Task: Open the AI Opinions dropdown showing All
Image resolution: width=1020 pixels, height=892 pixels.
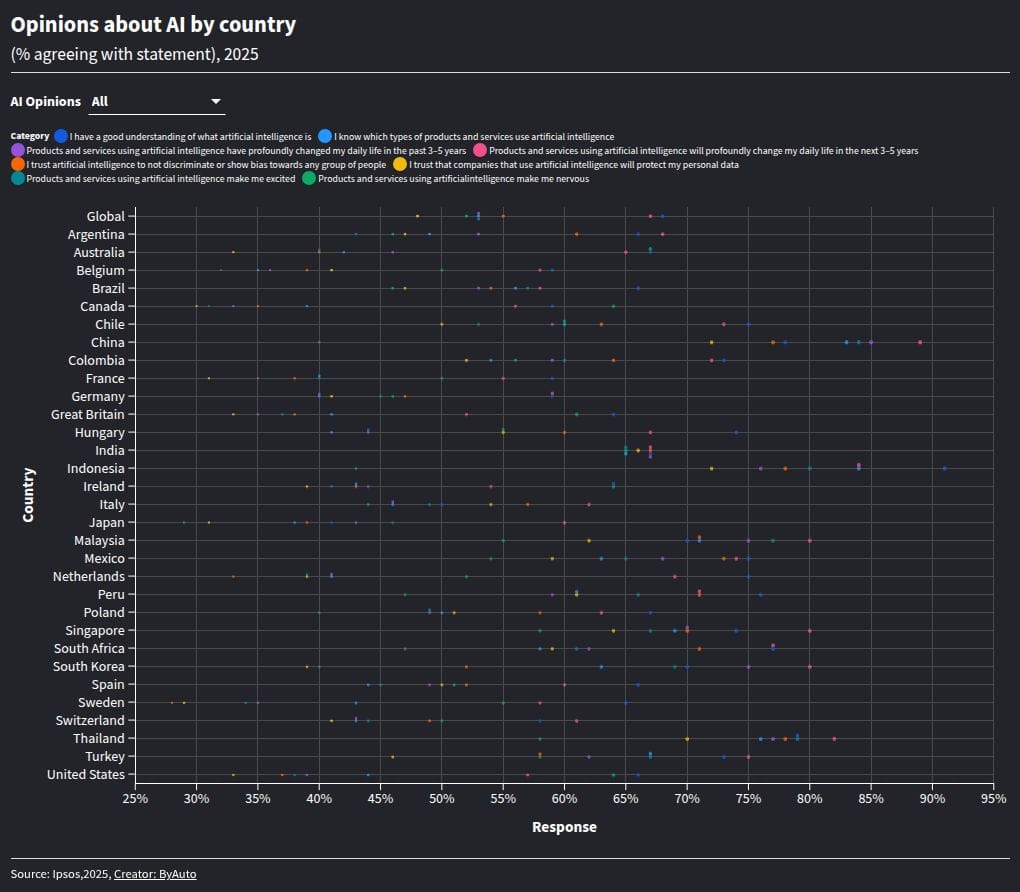Action: point(157,101)
